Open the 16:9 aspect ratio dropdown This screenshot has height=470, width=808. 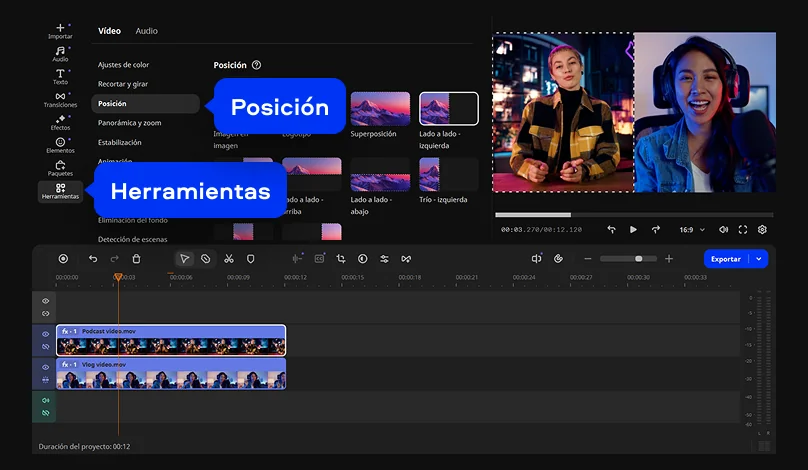click(692, 229)
